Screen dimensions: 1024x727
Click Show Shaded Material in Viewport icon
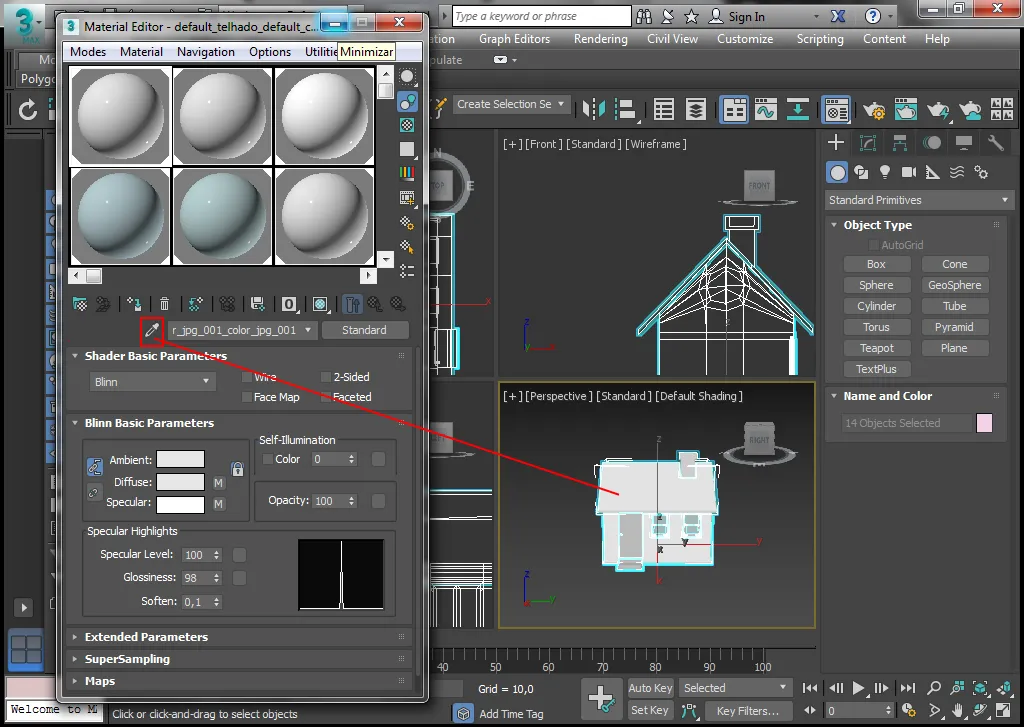[319, 304]
